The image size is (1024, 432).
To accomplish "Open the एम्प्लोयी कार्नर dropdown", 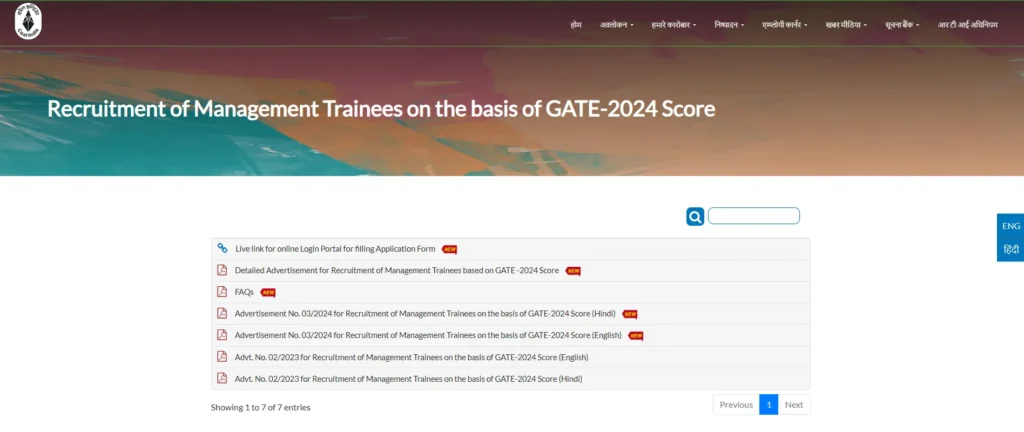I will point(784,24).
